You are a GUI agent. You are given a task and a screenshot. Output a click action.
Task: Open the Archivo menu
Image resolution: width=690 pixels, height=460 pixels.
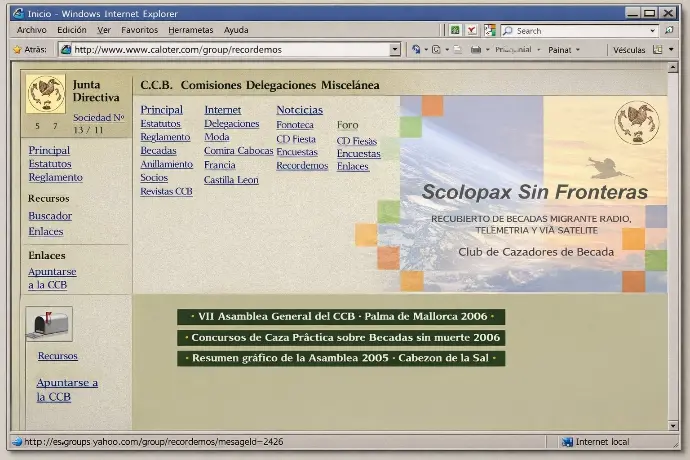coord(31,30)
